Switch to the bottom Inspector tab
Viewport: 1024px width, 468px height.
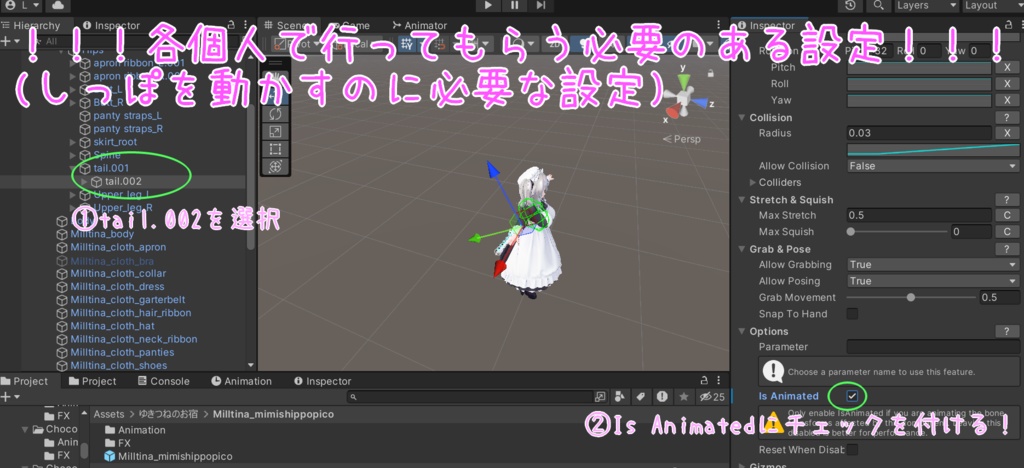[323, 381]
